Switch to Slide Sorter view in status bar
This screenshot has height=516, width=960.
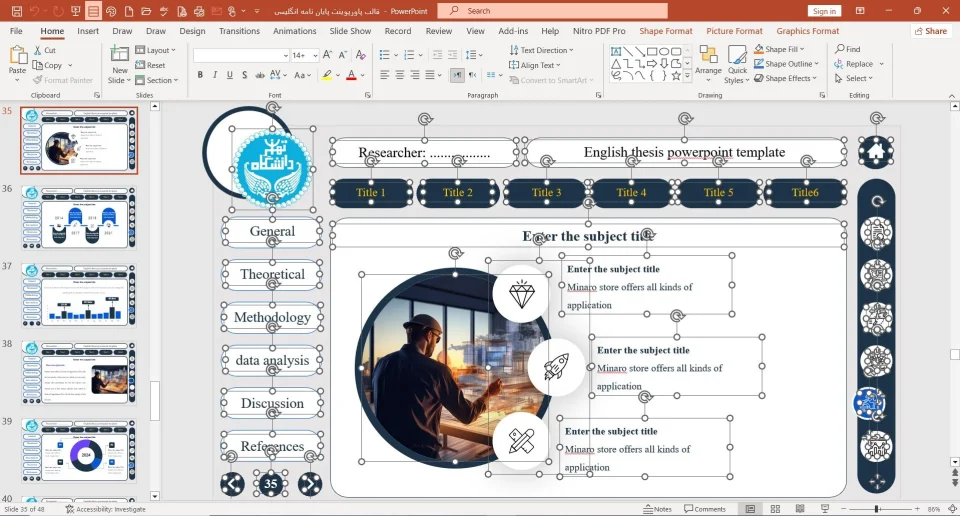click(x=775, y=509)
